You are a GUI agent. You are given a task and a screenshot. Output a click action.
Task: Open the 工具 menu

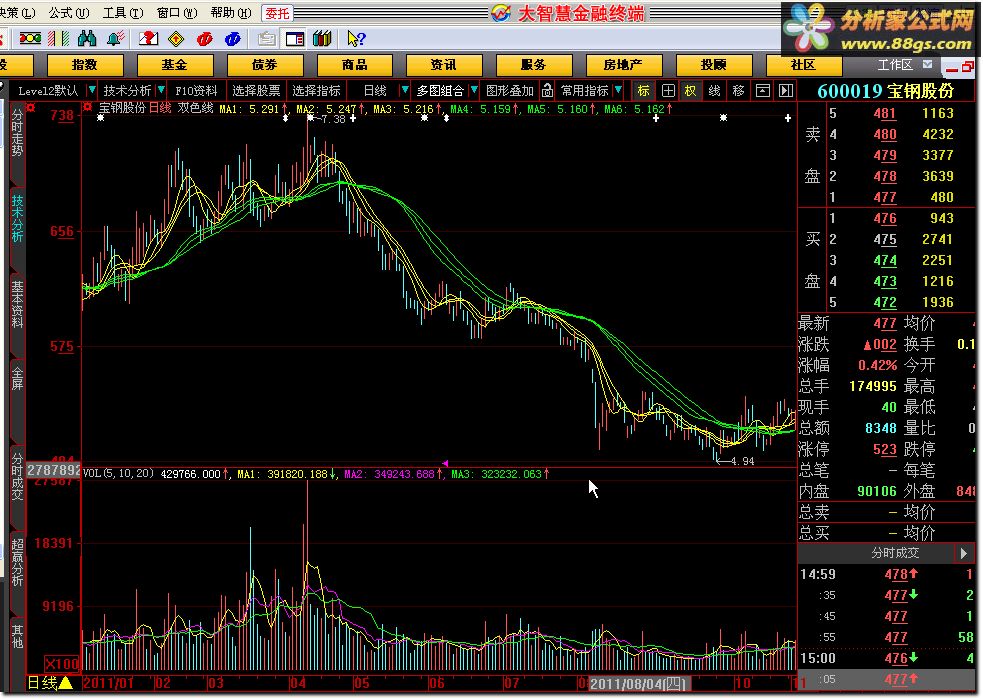pos(123,13)
